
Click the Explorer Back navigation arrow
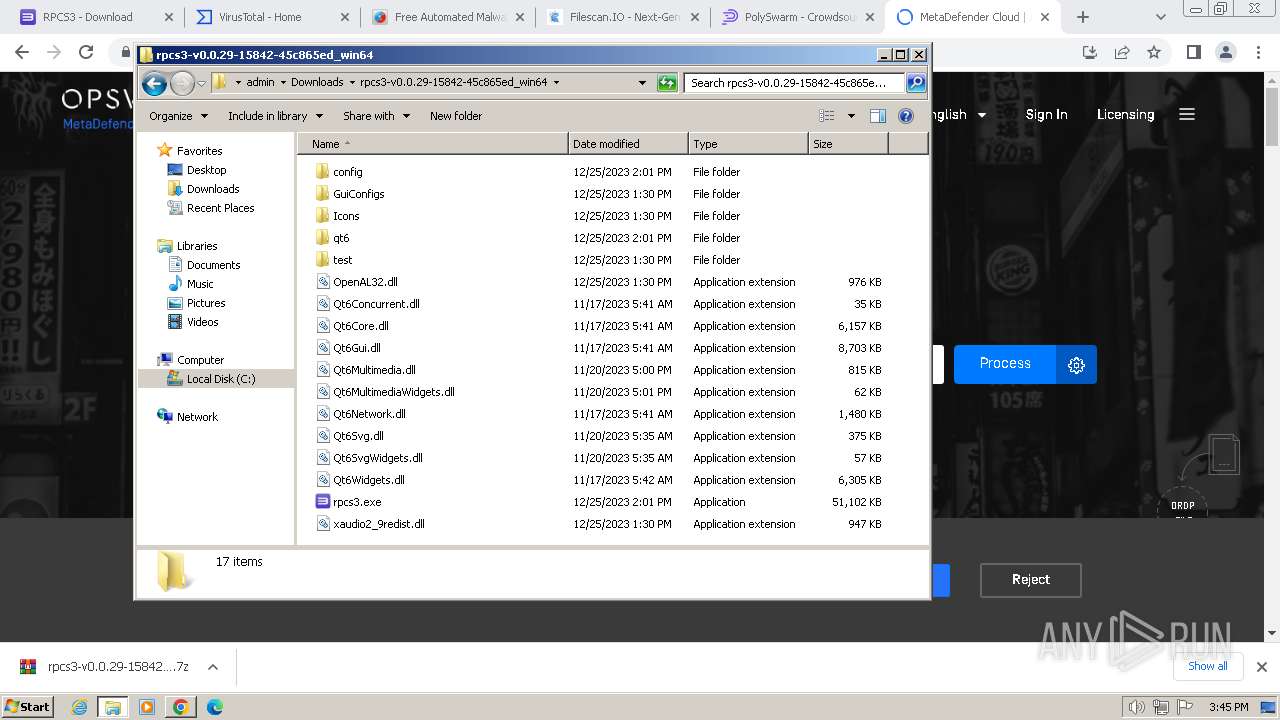(154, 83)
